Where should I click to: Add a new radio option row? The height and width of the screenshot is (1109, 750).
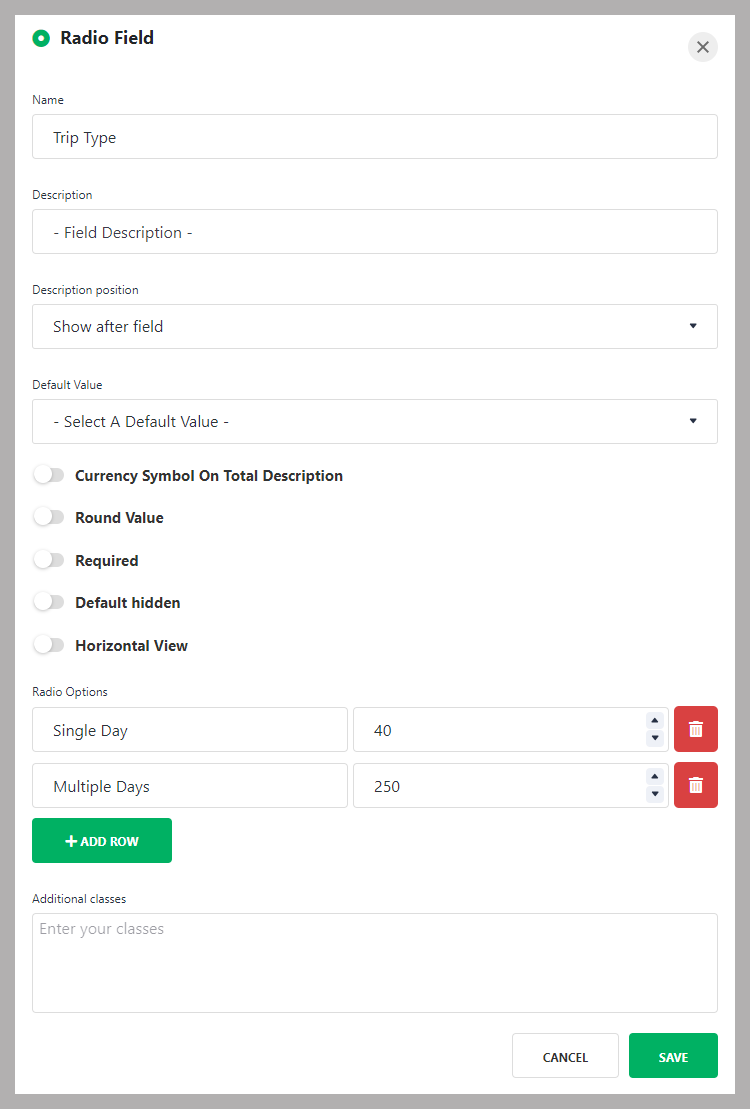(x=102, y=841)
